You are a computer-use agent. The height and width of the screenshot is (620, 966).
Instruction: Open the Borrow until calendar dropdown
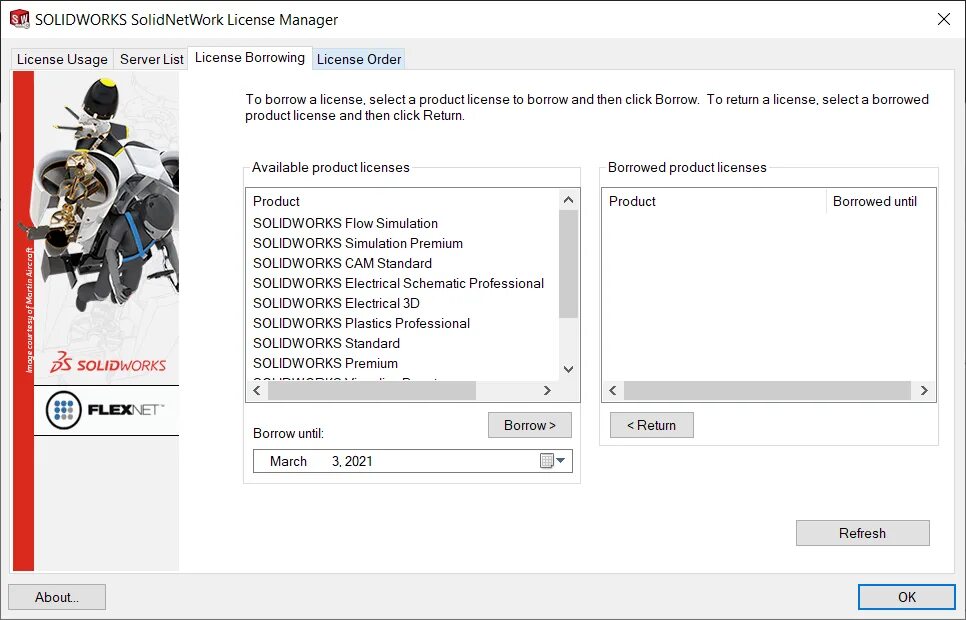pos(553,461)
